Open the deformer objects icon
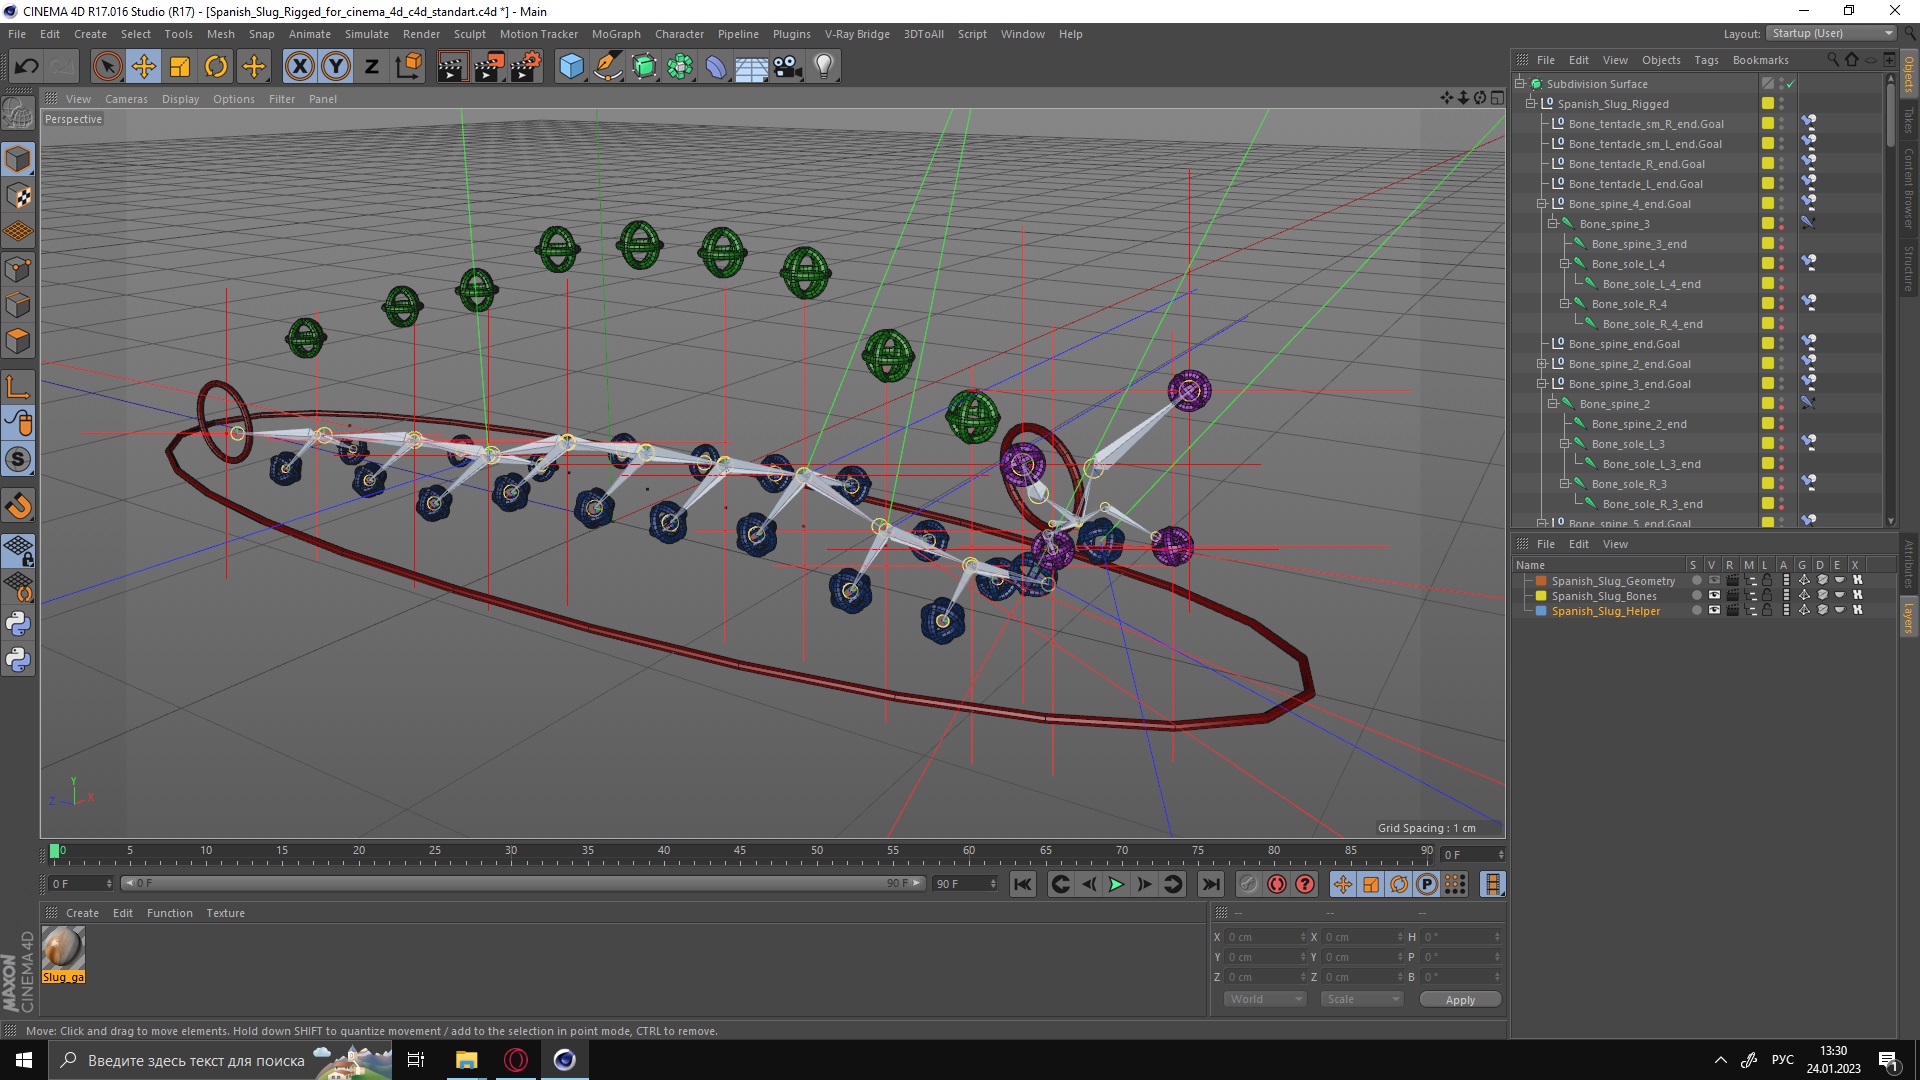The height and width of the screenshot is (1080, 1920). [x=716, y=67]
